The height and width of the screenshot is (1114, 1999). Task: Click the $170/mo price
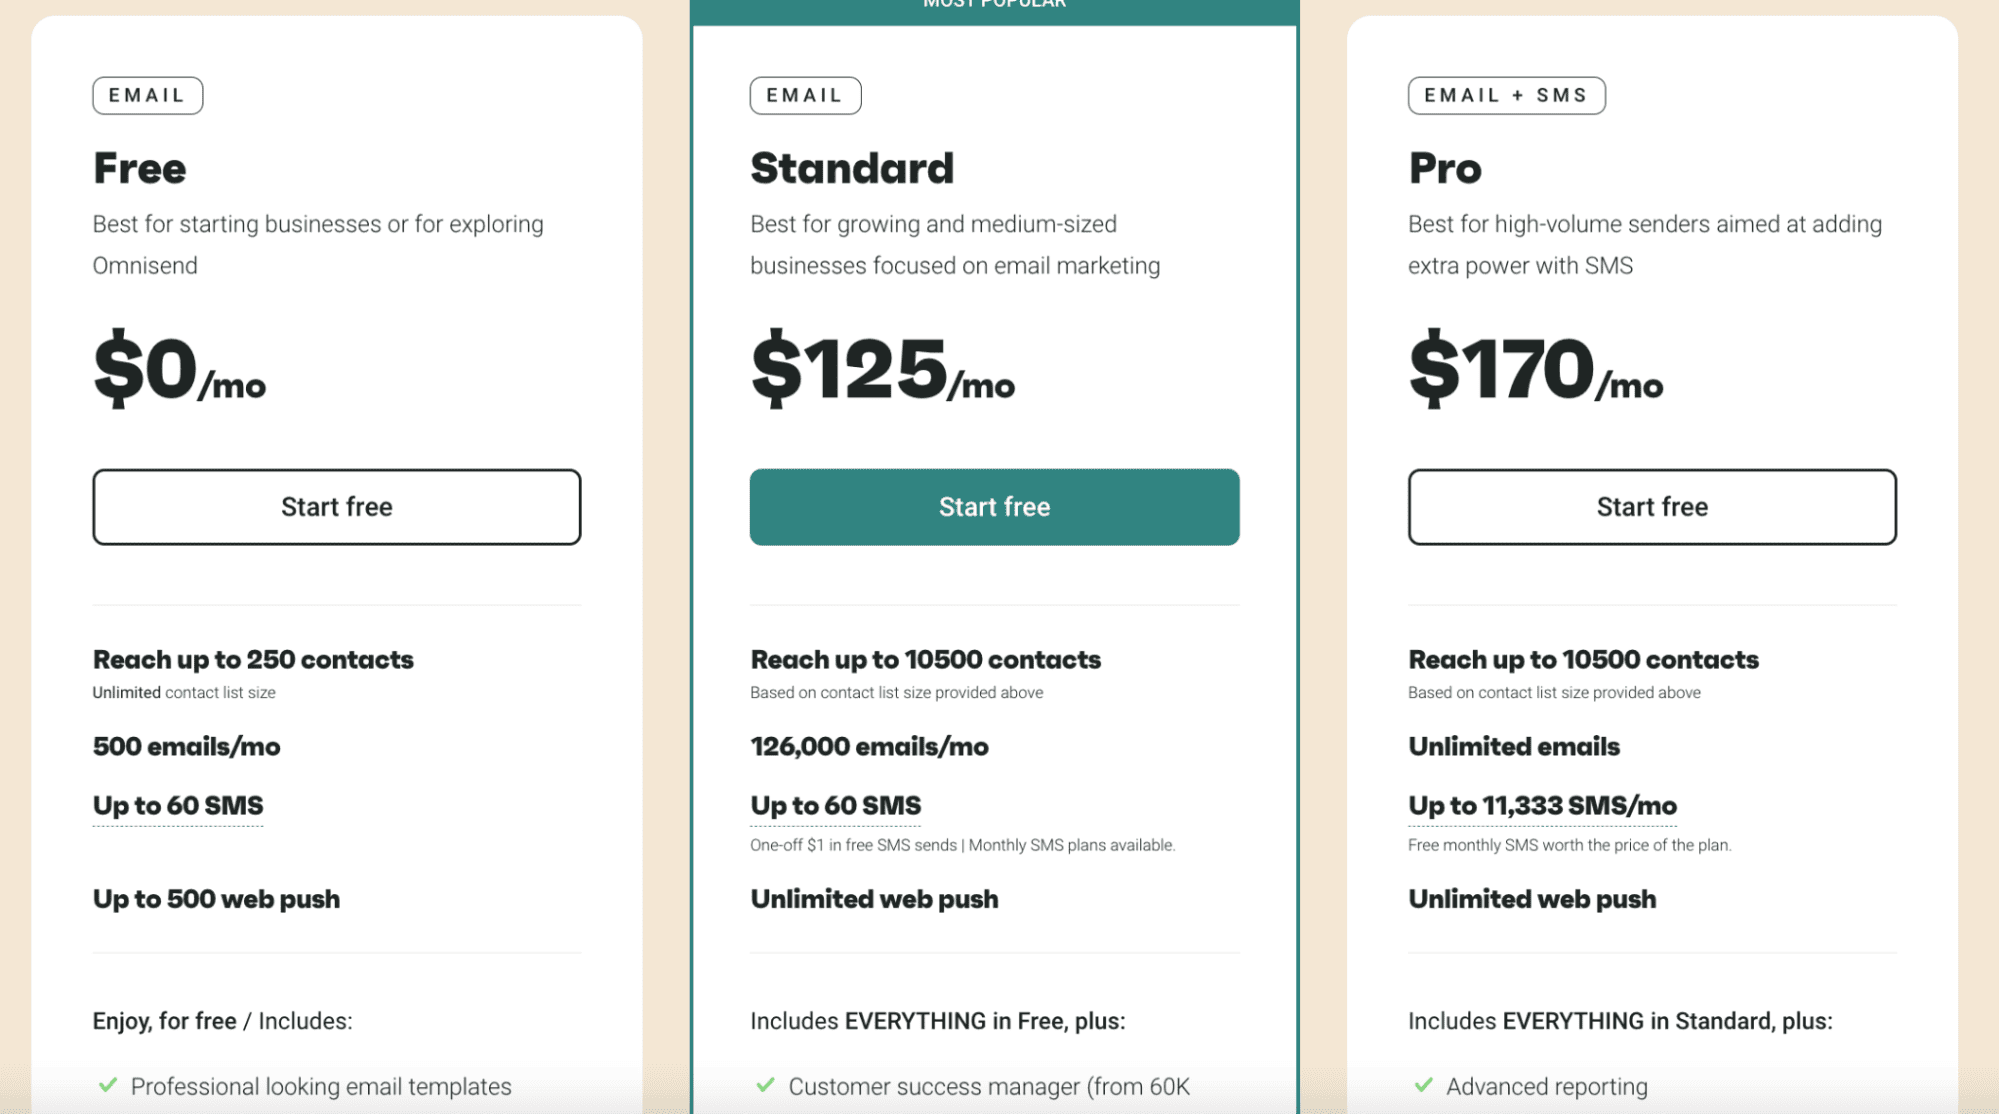tap(1535, 369)
